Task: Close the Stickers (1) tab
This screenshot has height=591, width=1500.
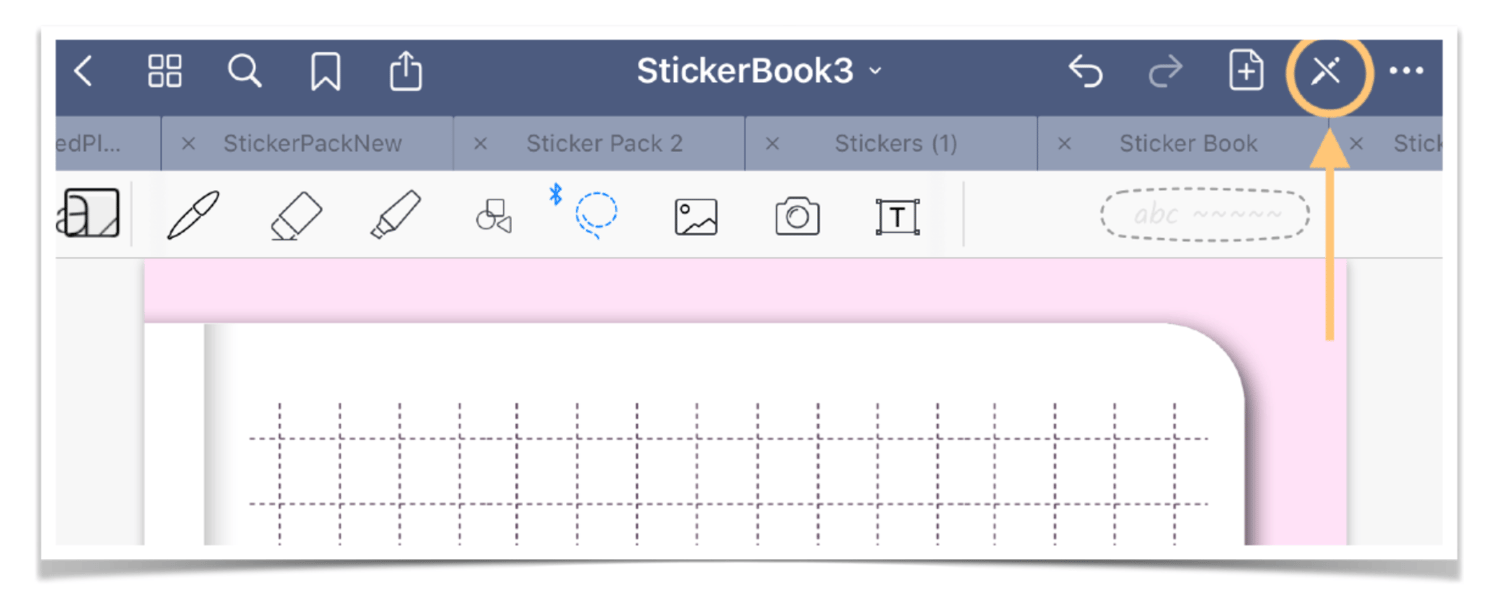Action: 772,144
